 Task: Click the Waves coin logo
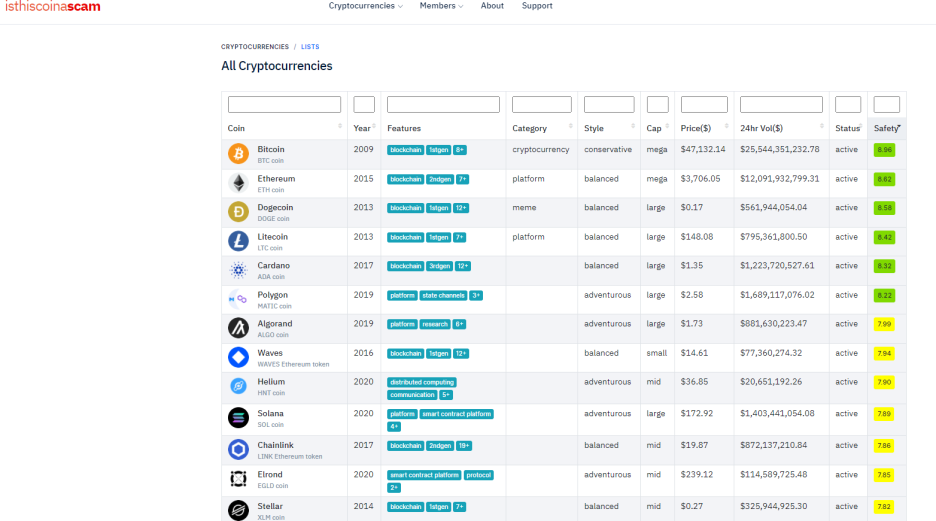(x=238, y=357)
